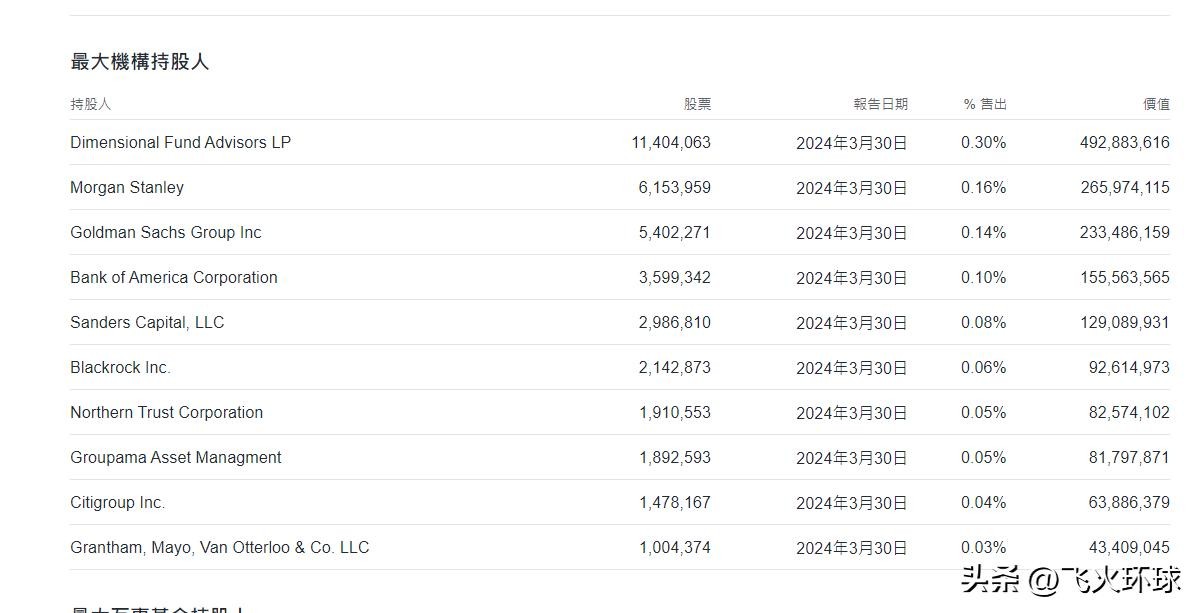Click the 头条 @飞火环球 watermark
Screen dimensions: 1200x613
(x=1070, y=579)
